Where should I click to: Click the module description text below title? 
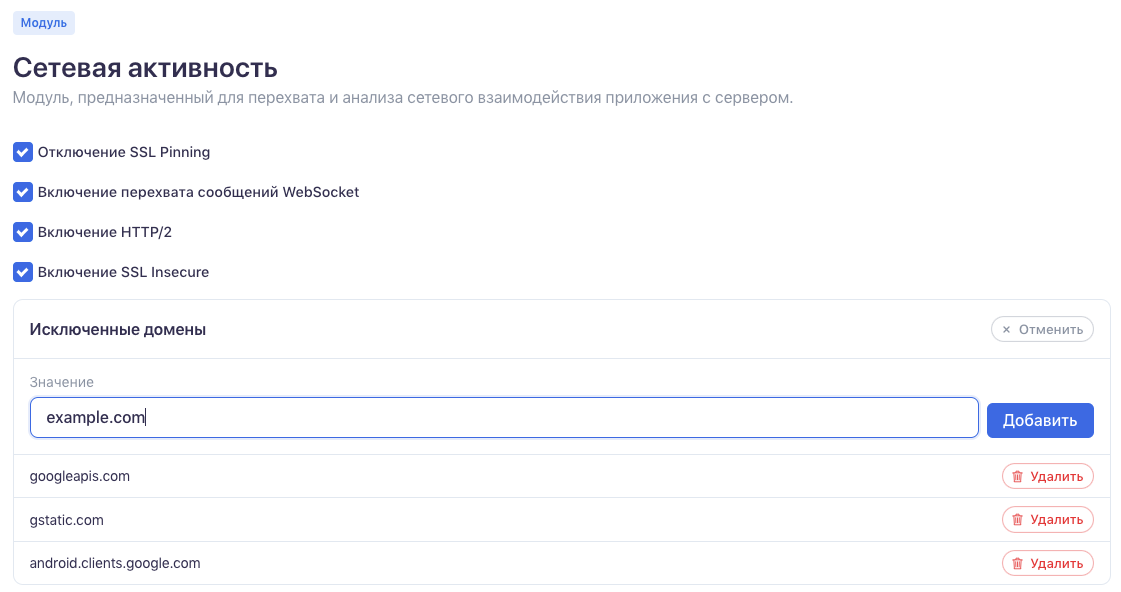click(402, 98)
